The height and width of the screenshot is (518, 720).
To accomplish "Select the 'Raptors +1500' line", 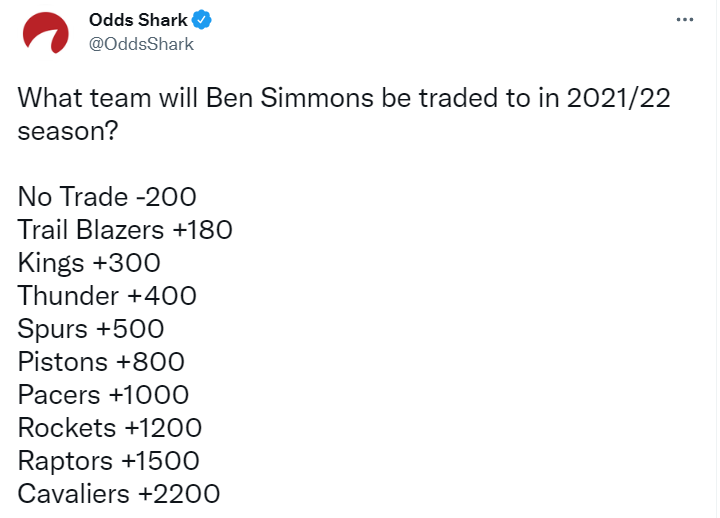I will (x=108, y=461).
